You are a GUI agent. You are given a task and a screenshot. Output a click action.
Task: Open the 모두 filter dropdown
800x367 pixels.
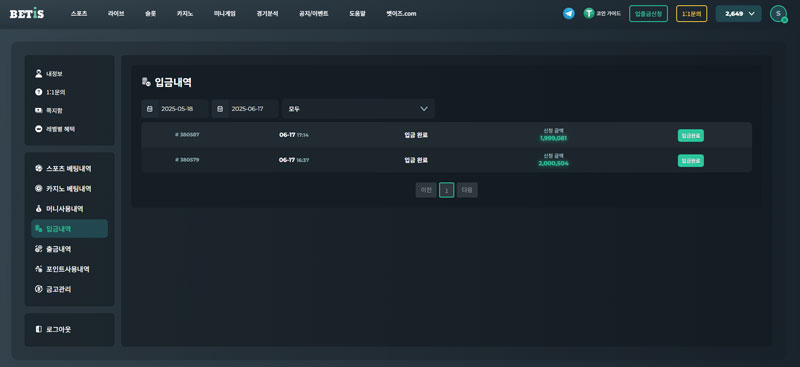point(358,109)
